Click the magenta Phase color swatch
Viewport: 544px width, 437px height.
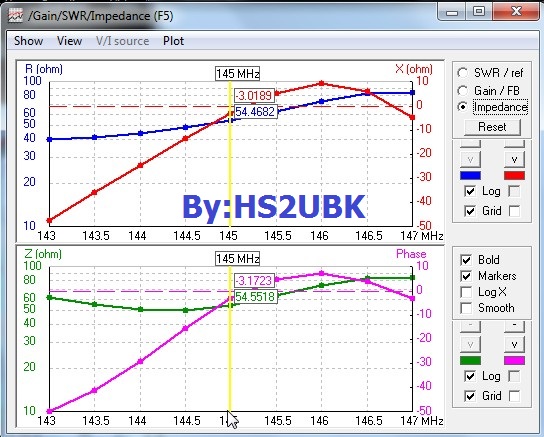(514, 361)
